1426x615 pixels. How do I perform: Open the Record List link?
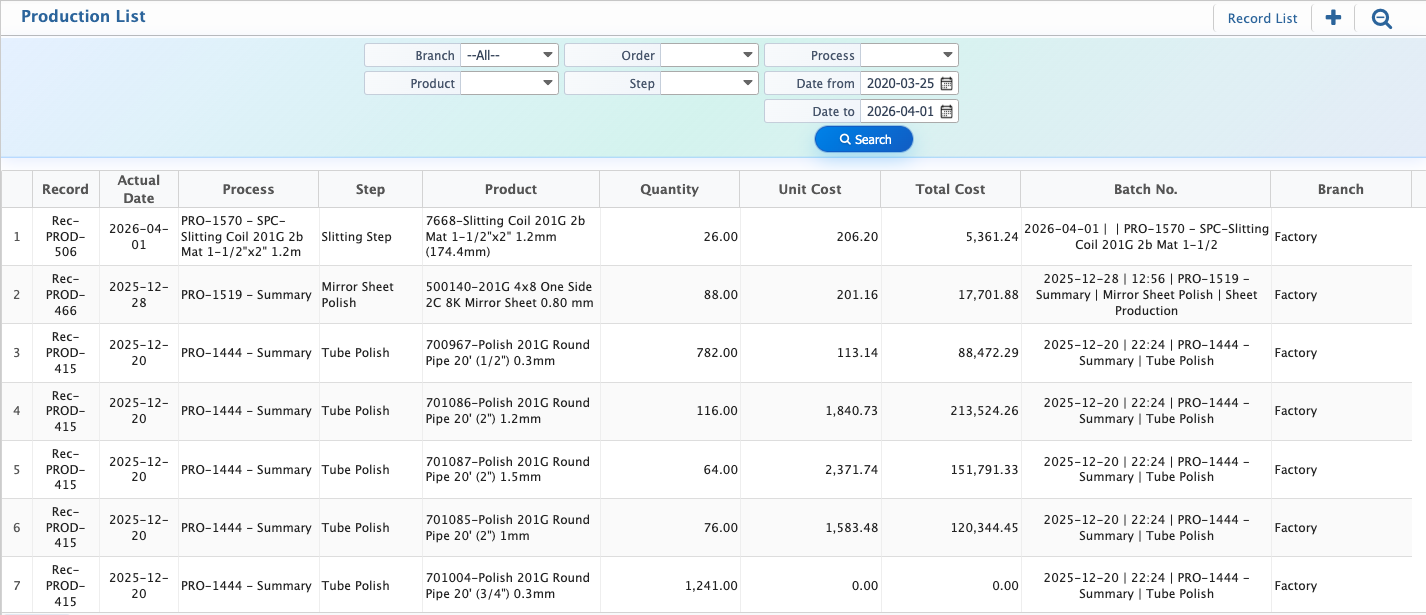coord(1262,18)
